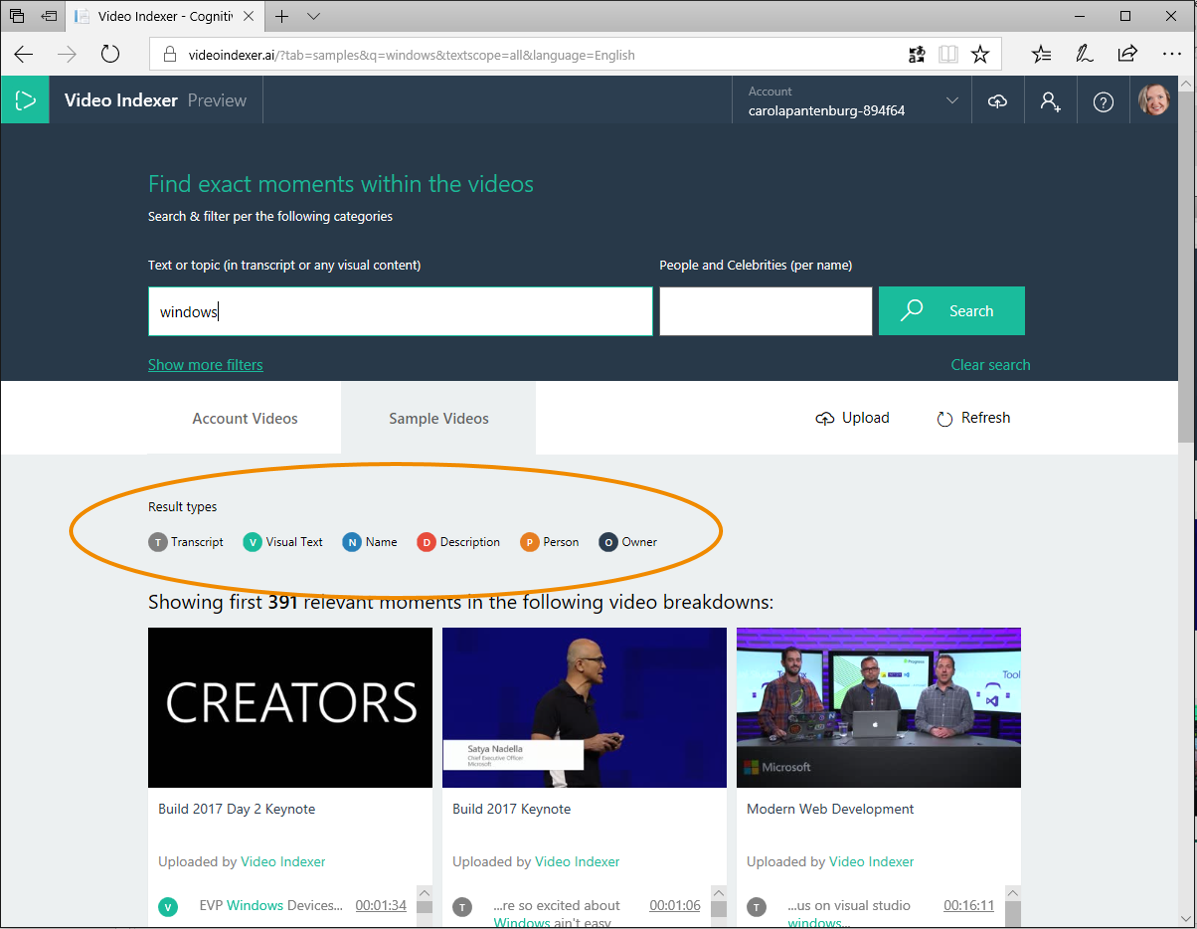
Task: Open the browser tab list chevron
Action: (x=313, y=16)
